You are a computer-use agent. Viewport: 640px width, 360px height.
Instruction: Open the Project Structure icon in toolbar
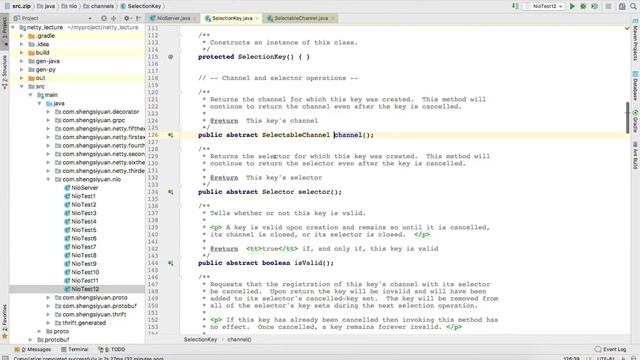[x=622, y=6]
